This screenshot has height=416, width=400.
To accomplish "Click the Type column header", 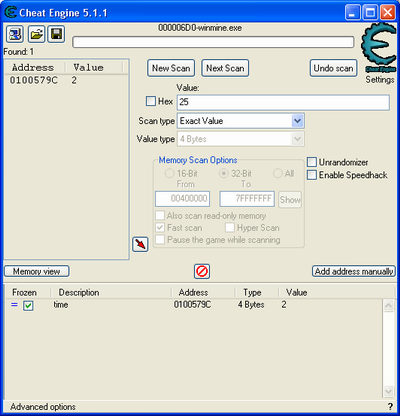I will [252, 292].
